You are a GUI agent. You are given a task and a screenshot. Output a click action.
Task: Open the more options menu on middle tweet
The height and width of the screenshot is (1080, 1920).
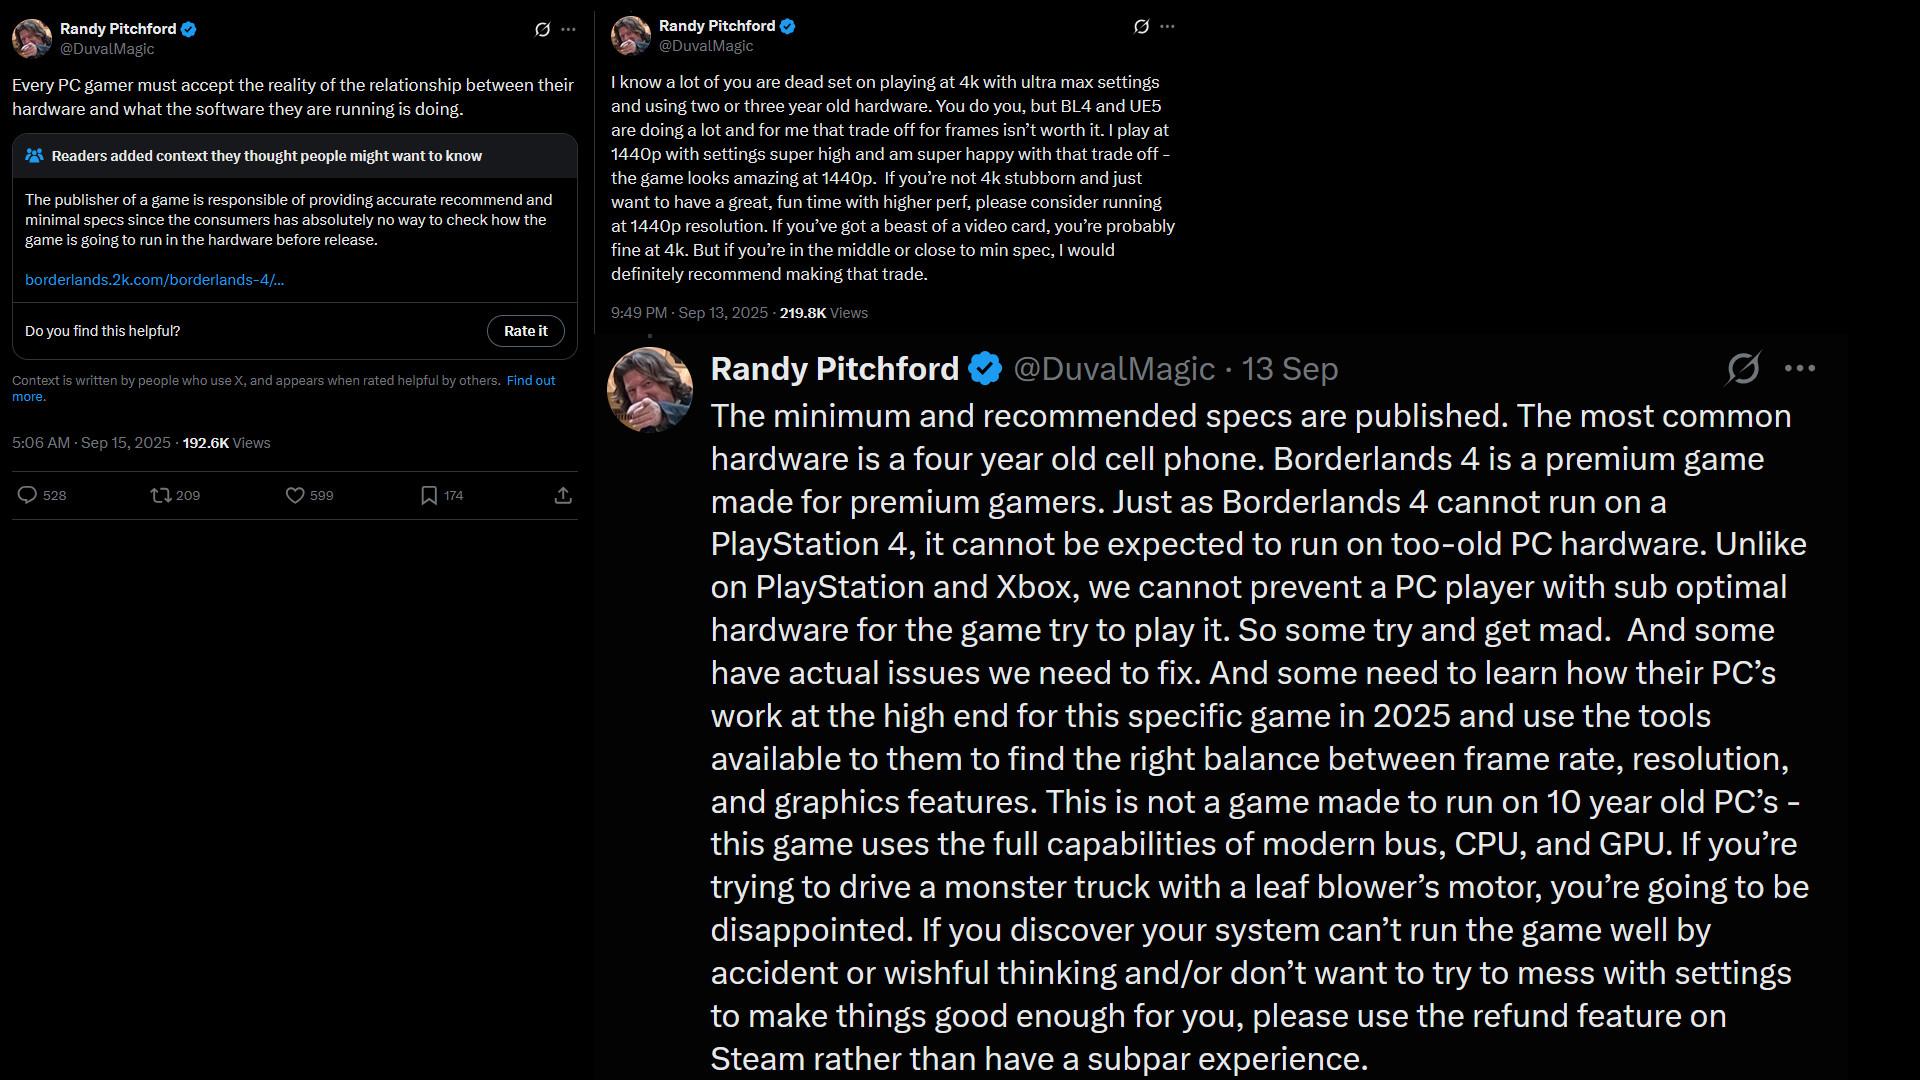pyautogui.click(x=1168, y=27)
